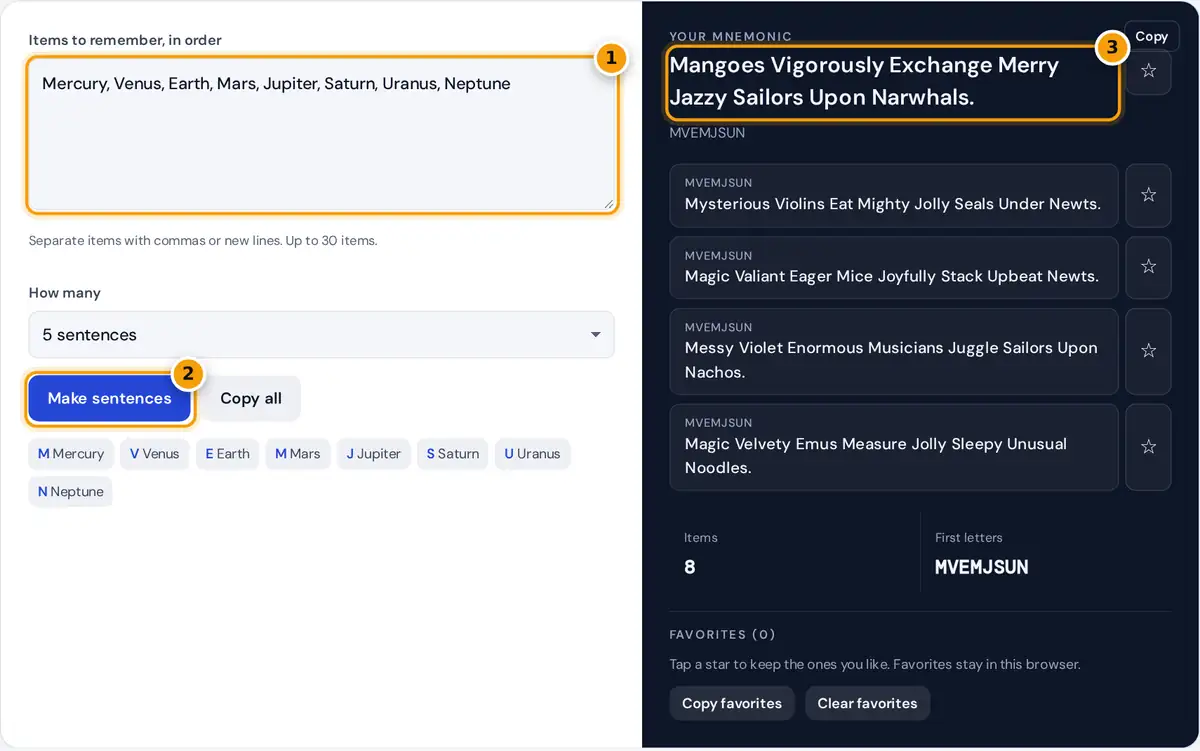The image size is (1200, 751).
Task: Click the items to remember text area
Action: (x=322, y=135)
